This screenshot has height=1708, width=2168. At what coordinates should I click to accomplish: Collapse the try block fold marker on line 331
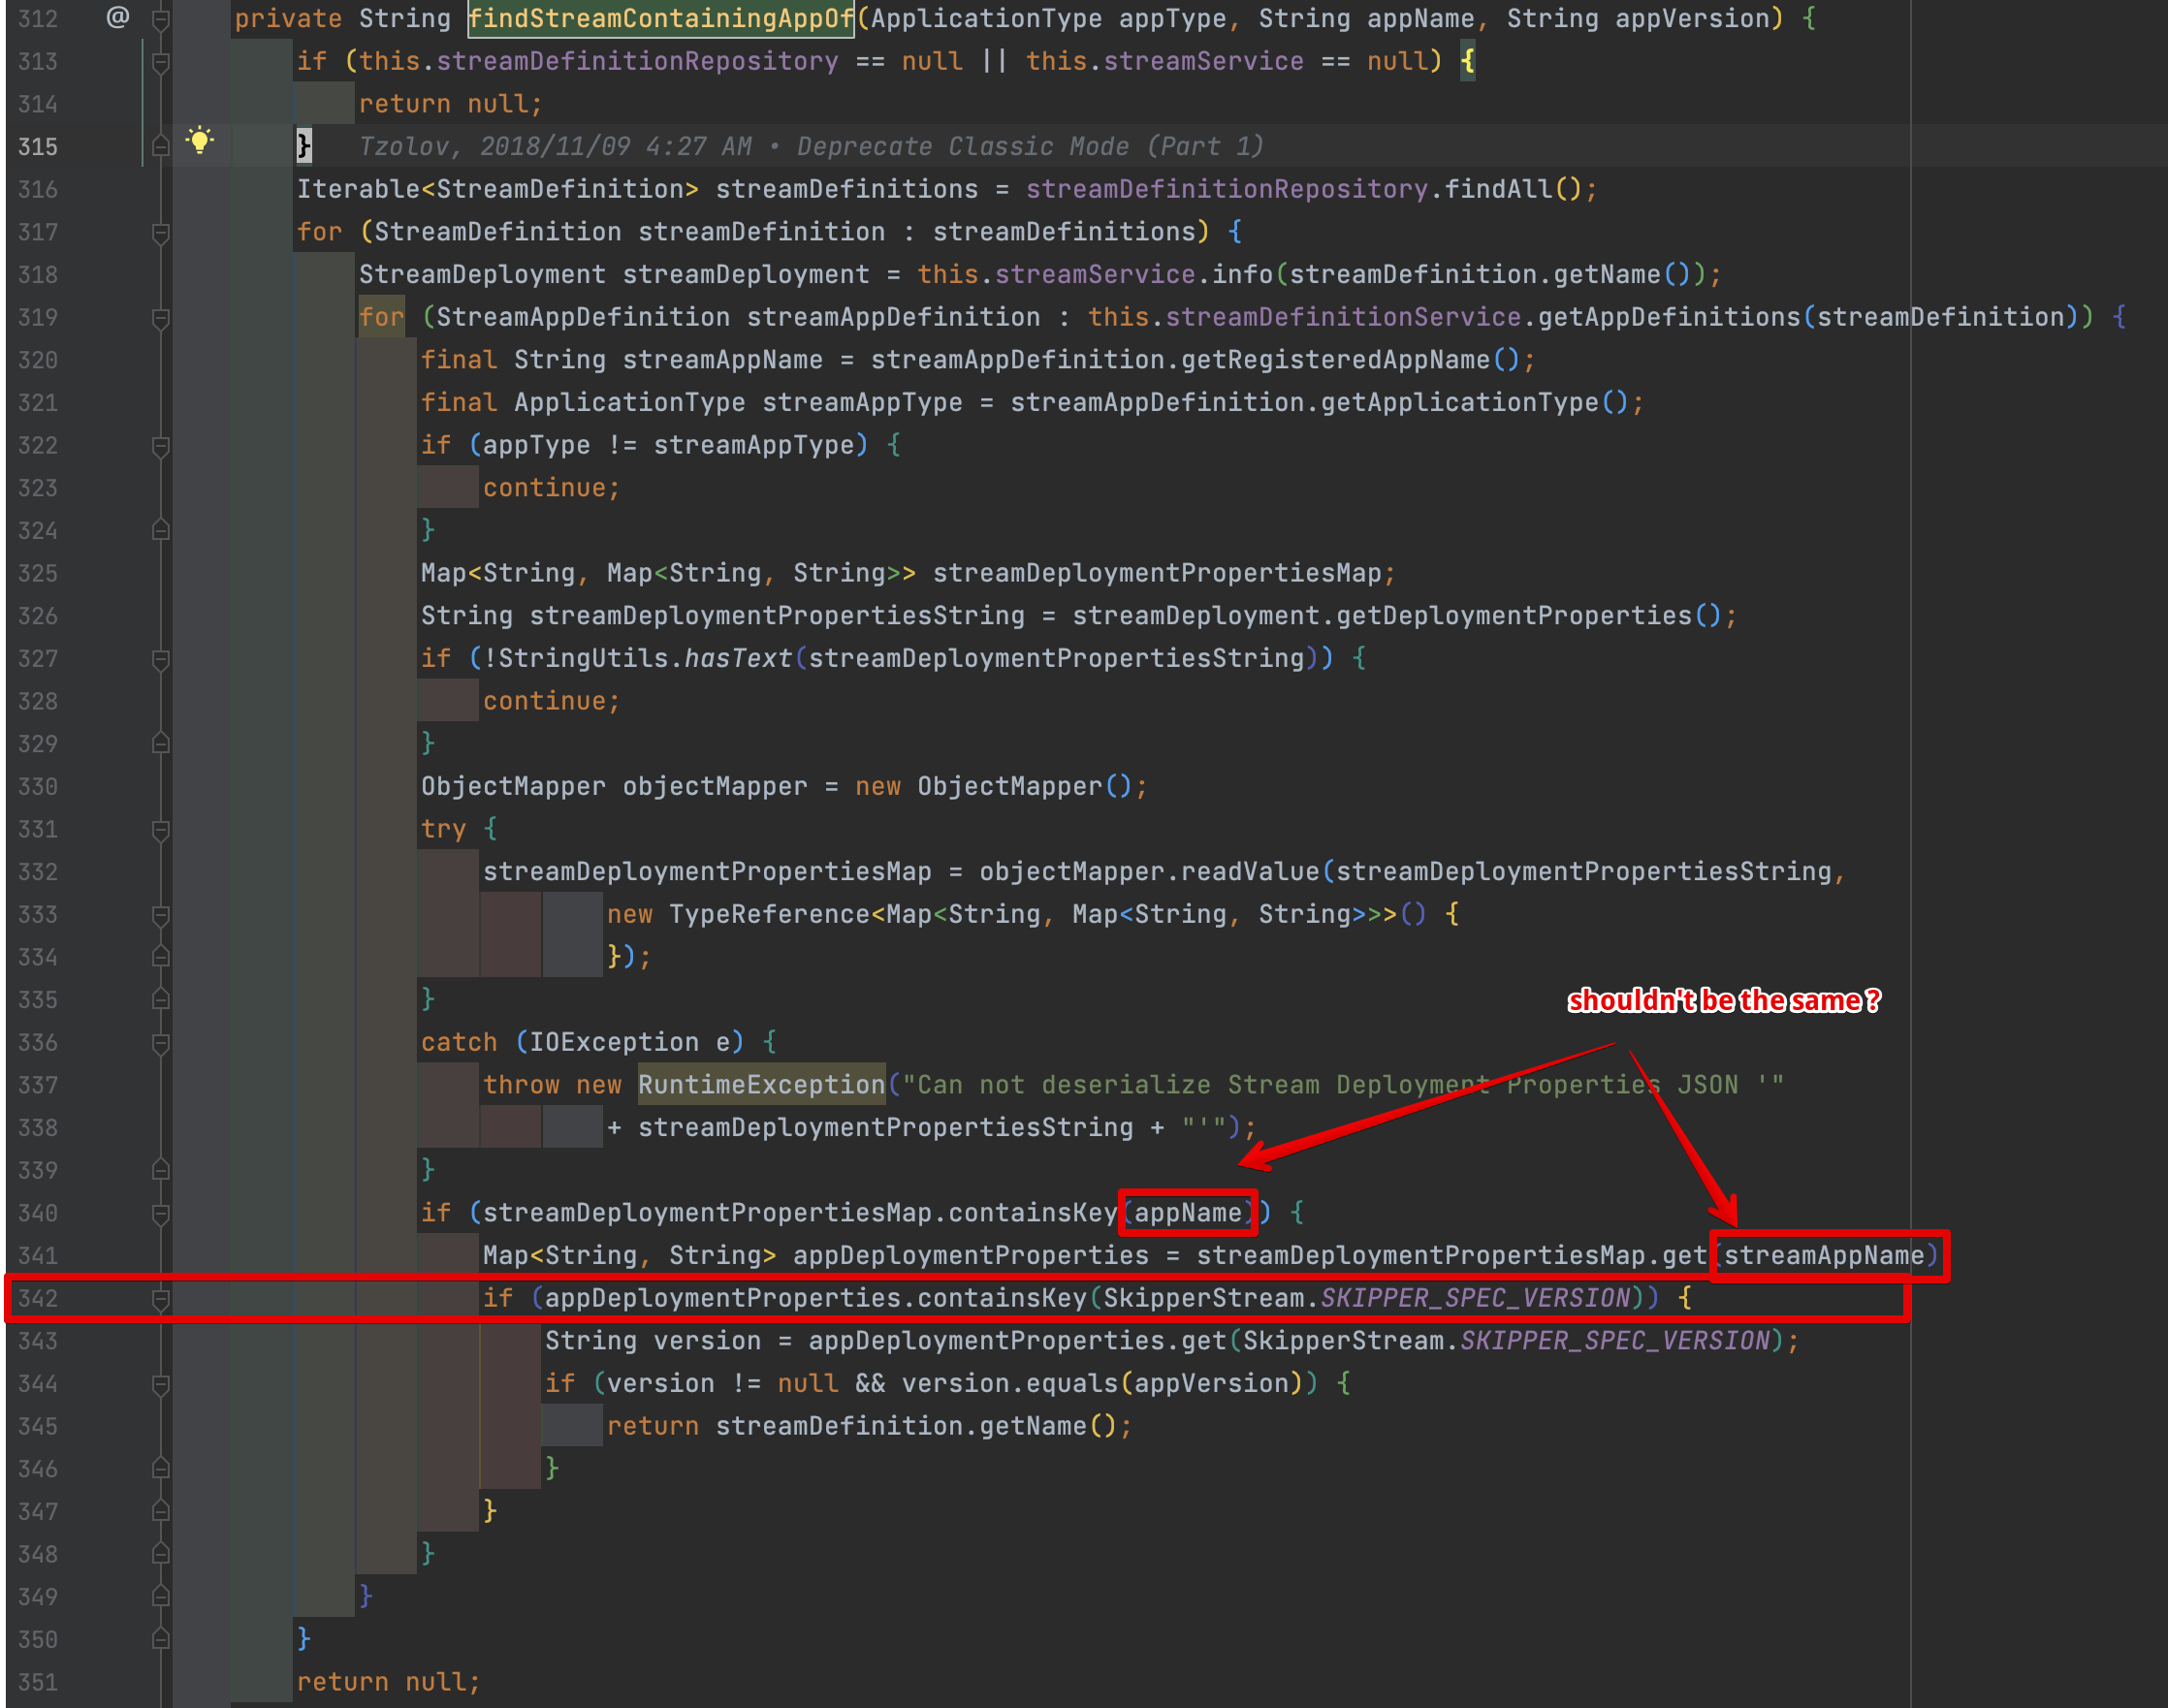[160, 829]
